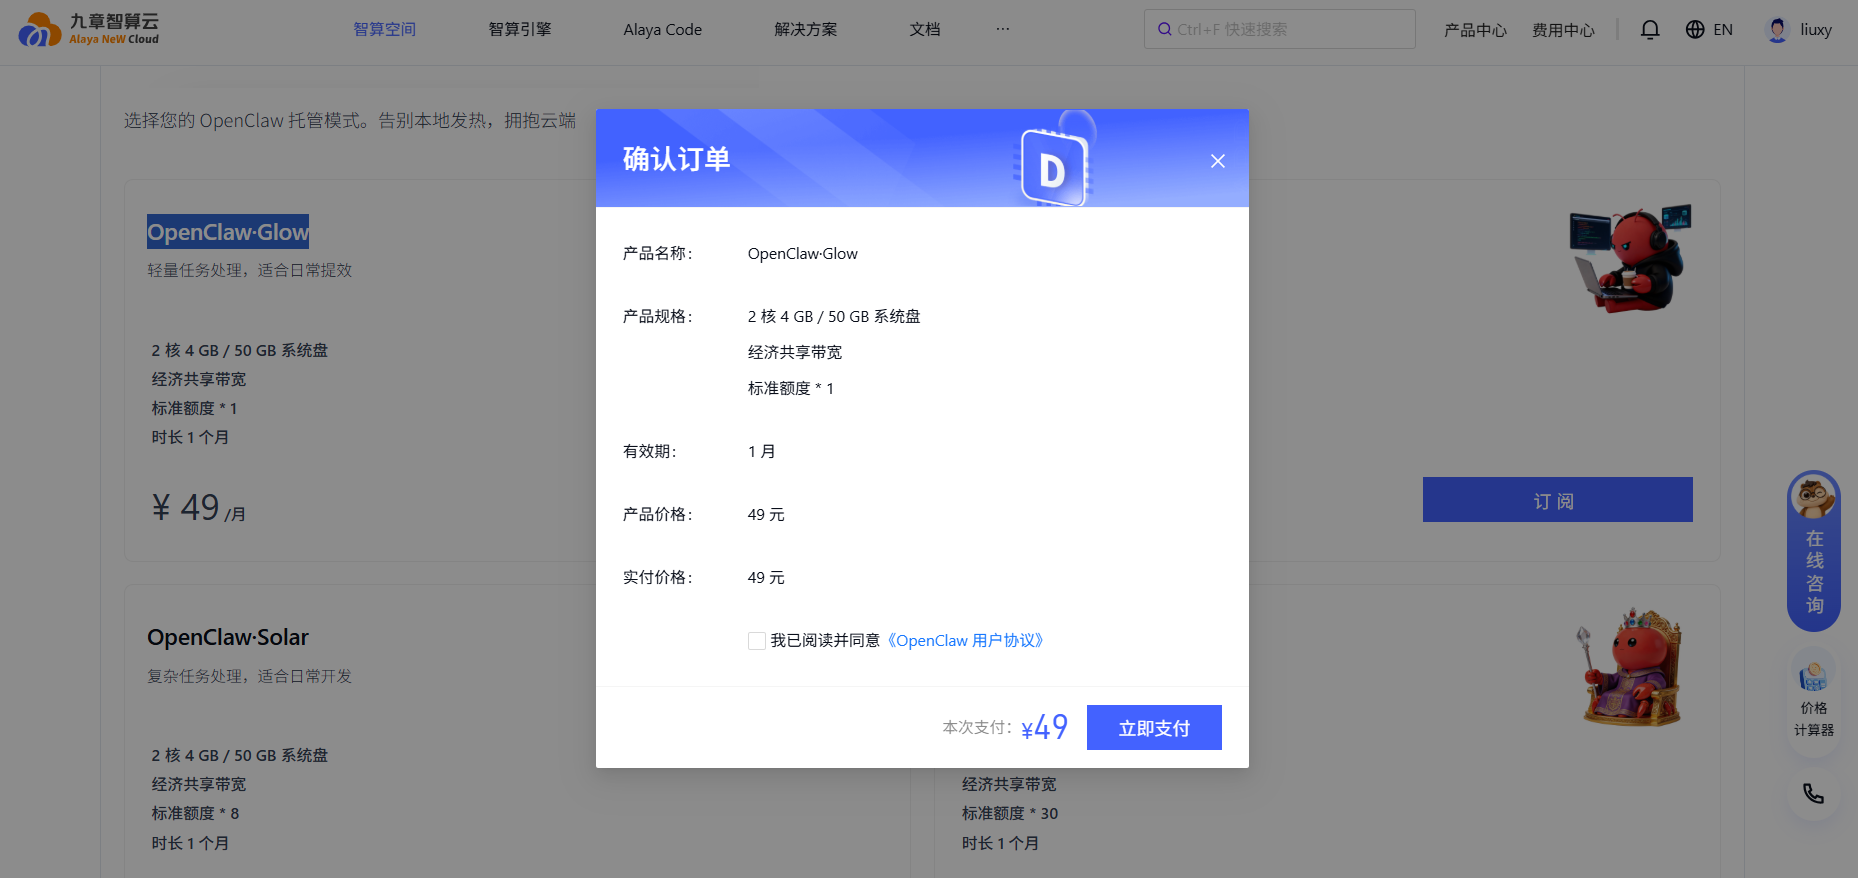Close the 确认订单 dialog

[1217, 161]
